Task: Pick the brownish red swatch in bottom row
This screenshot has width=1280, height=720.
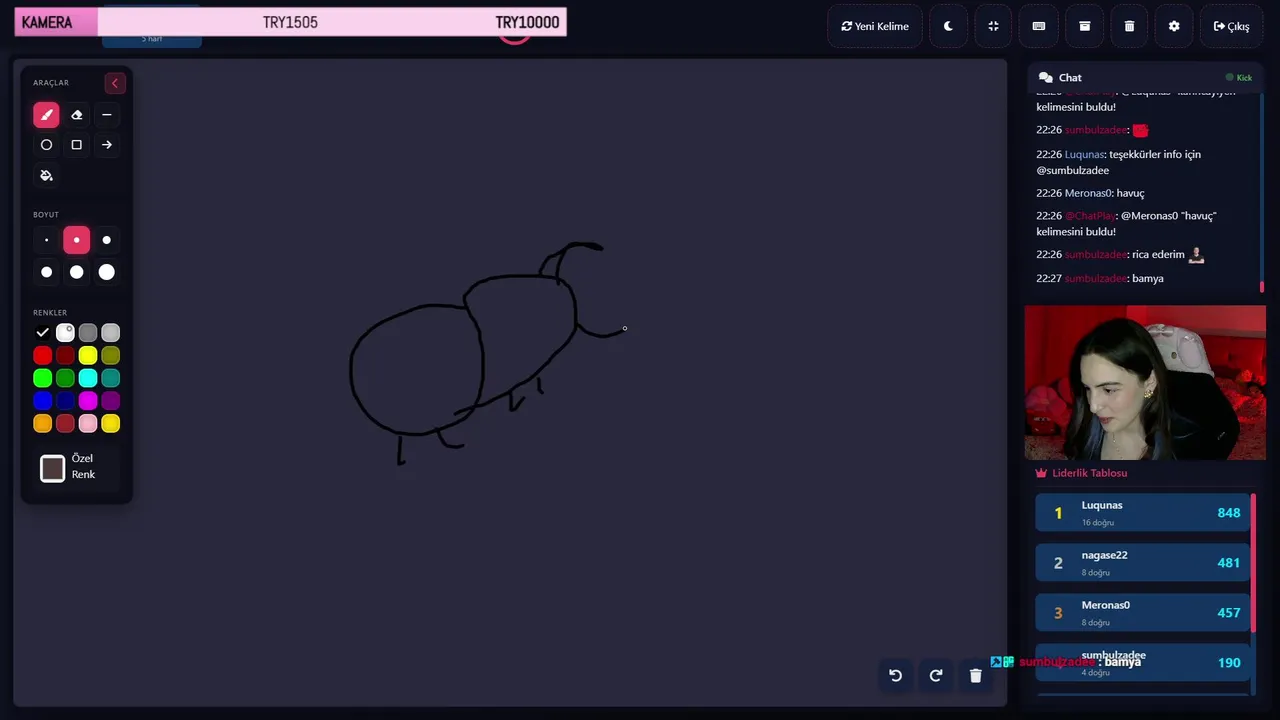Action: pyautogui.click(x=65, y=424)
